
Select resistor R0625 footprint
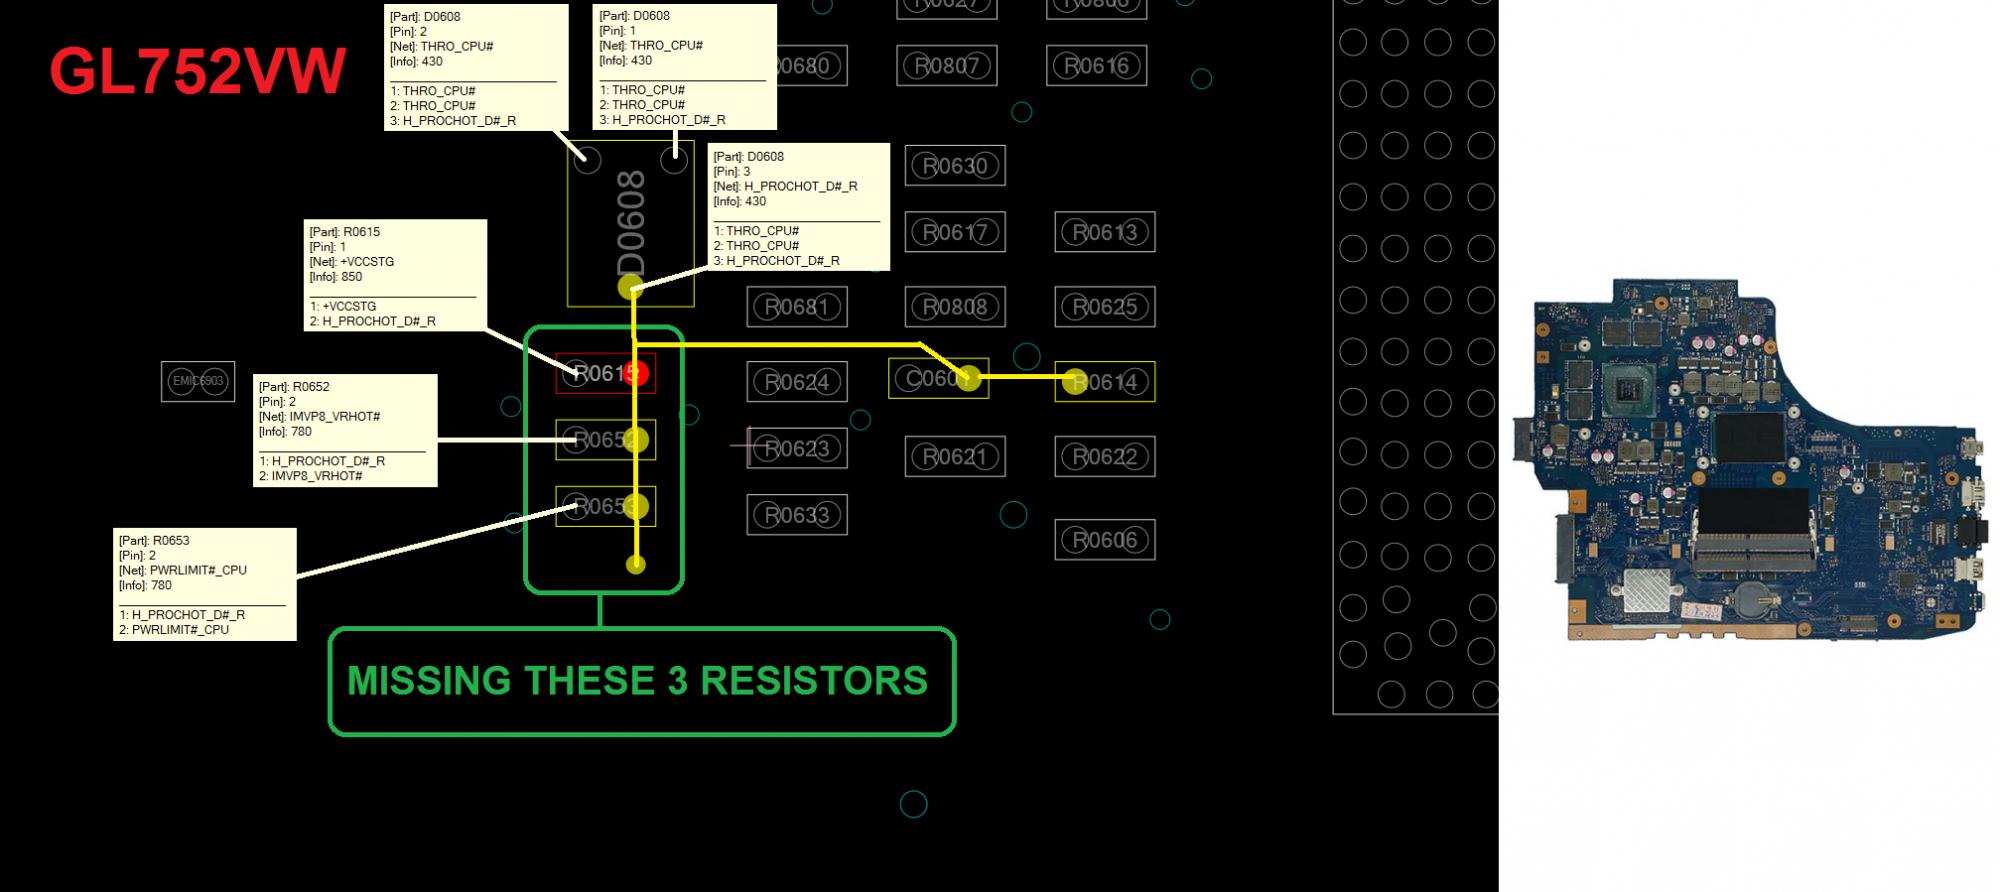pos(1105,307)
